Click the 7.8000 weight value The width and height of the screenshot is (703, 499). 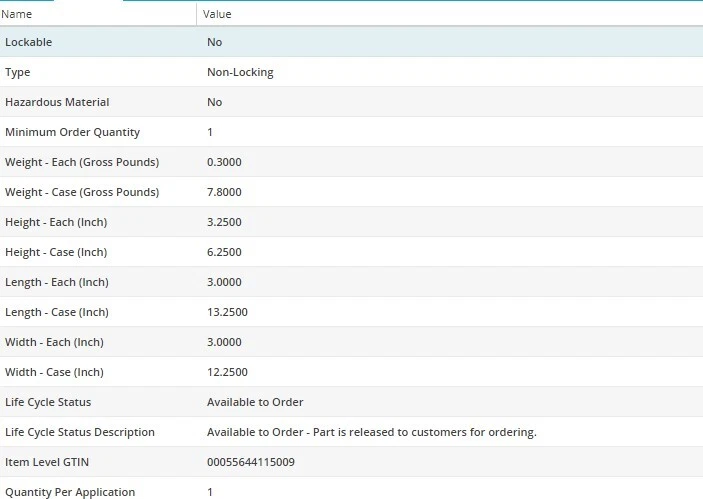click(x=224, y=192)
